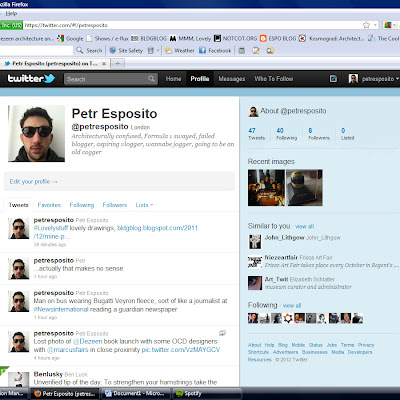Open the Messages menu item
The image size is (400, 400).
point(232,79)
